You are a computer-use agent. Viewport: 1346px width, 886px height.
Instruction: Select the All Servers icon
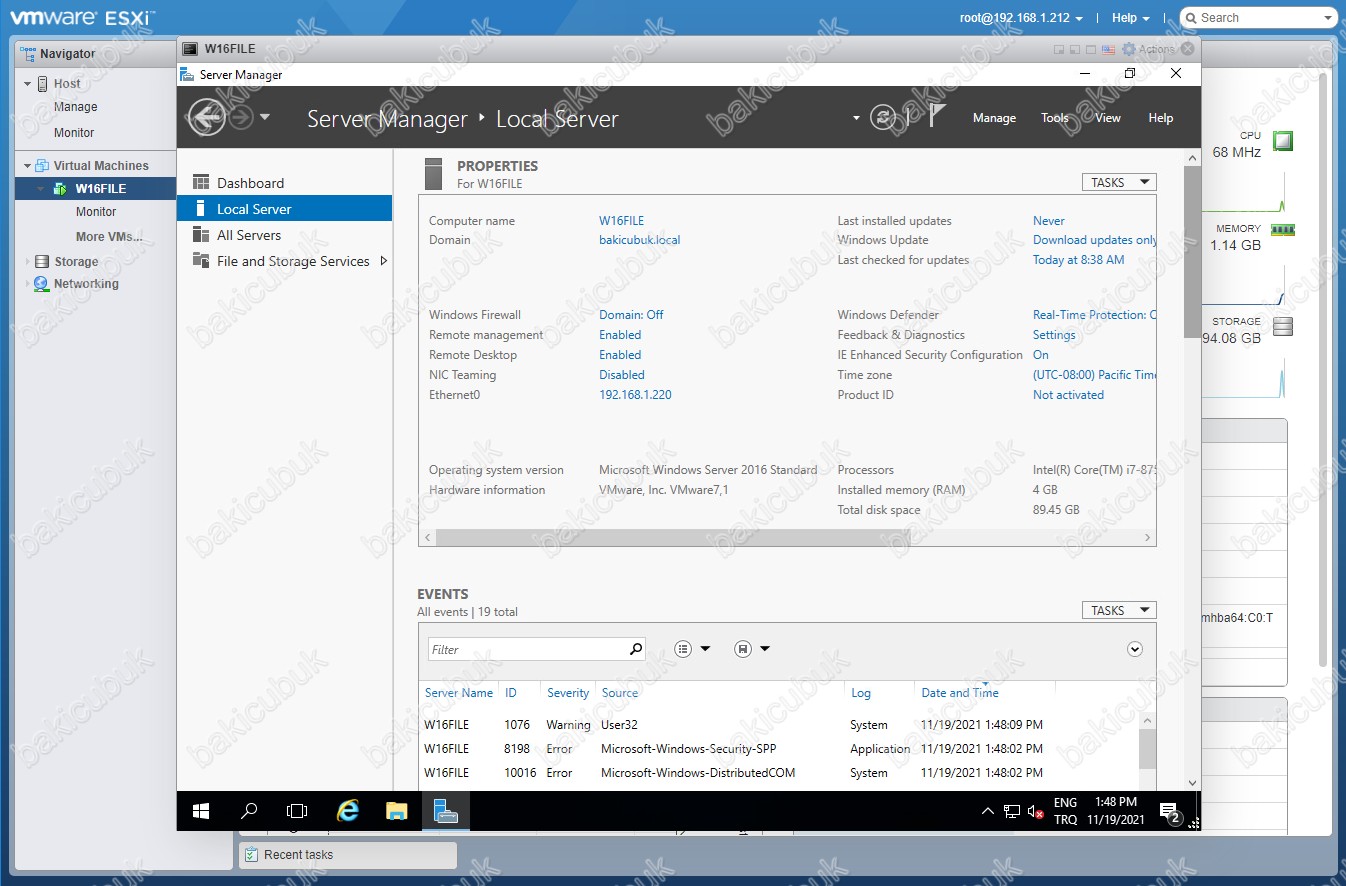tap(201, 235)
